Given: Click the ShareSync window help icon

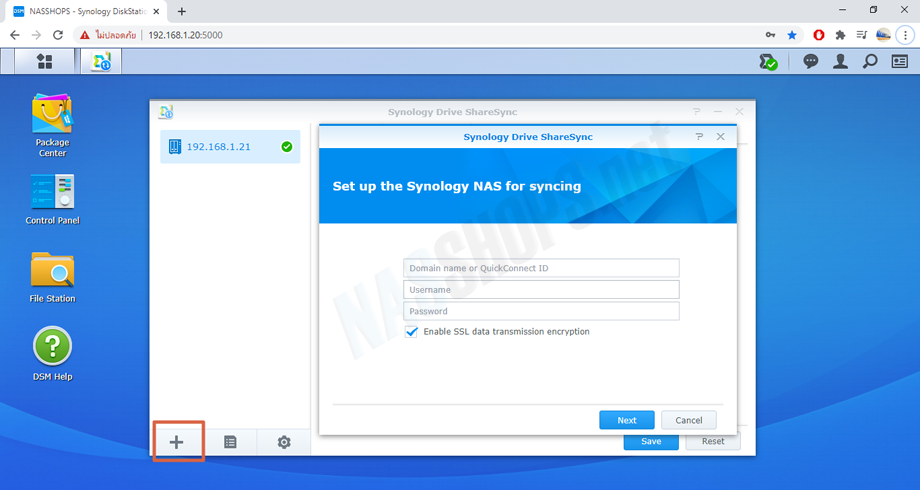Looking at the screenshot, I should coord(696,111).
